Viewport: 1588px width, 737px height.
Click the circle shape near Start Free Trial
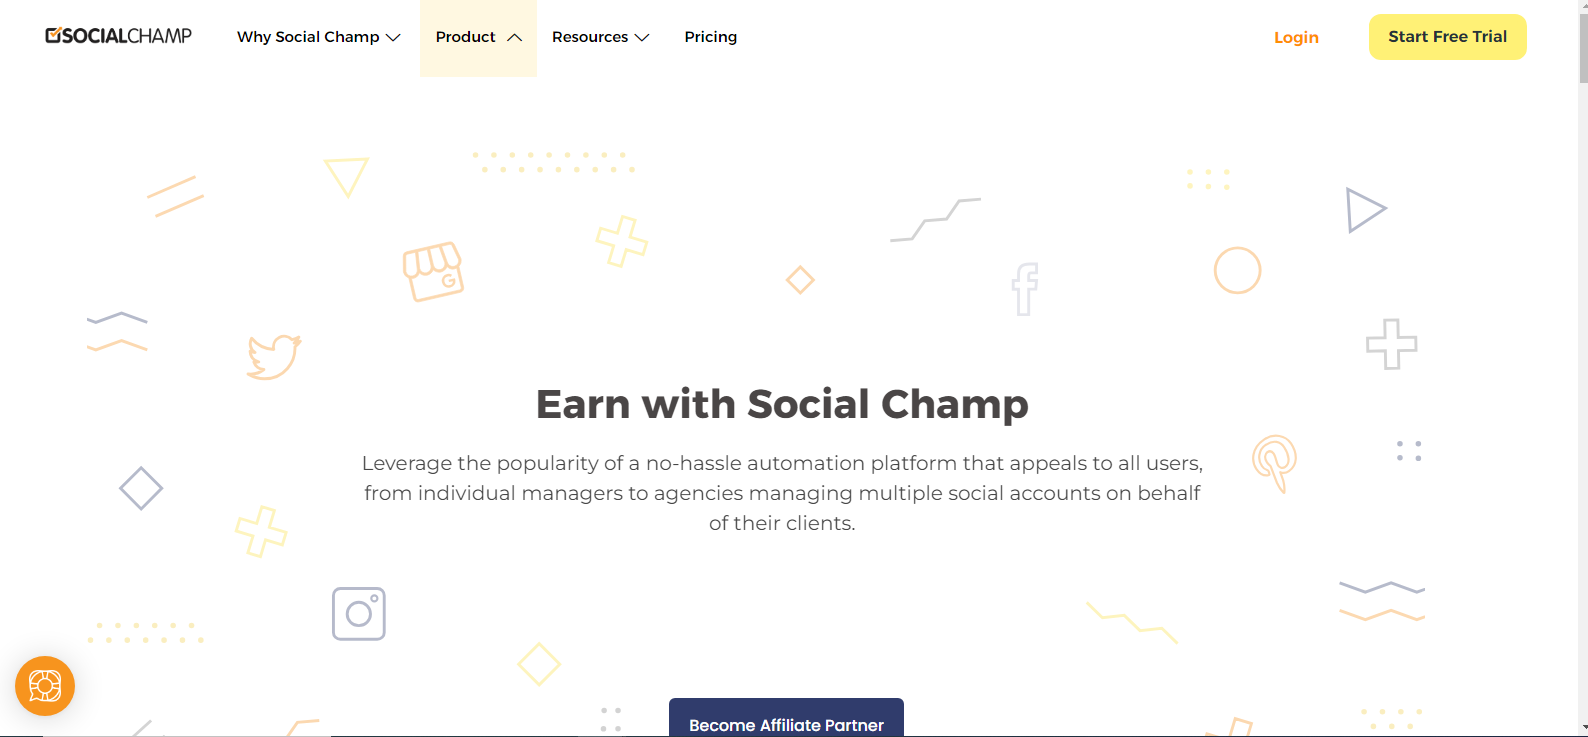tap(1237, 270)
